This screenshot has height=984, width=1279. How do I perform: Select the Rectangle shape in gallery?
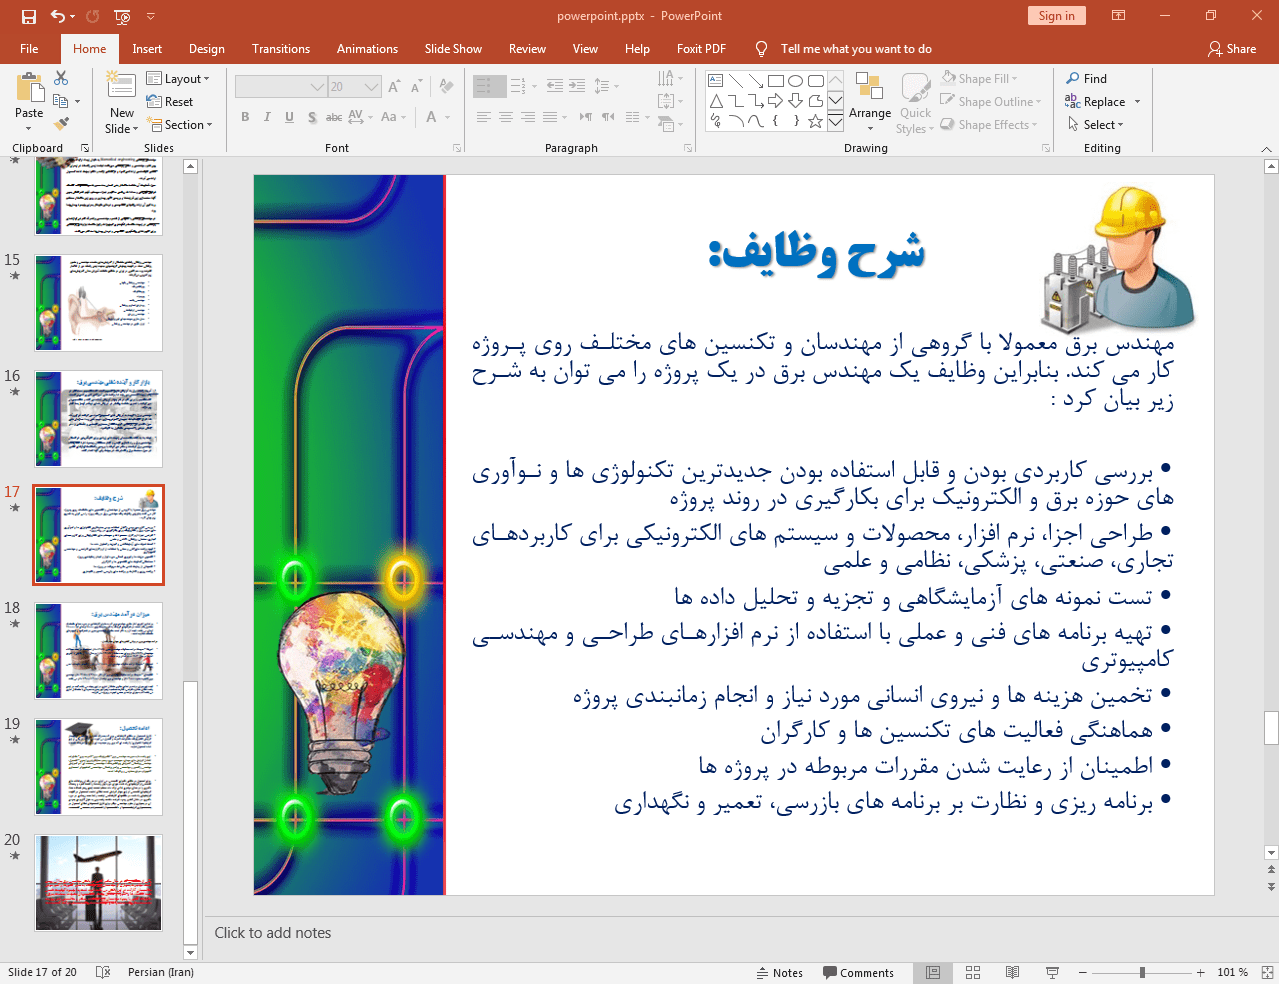776,81
